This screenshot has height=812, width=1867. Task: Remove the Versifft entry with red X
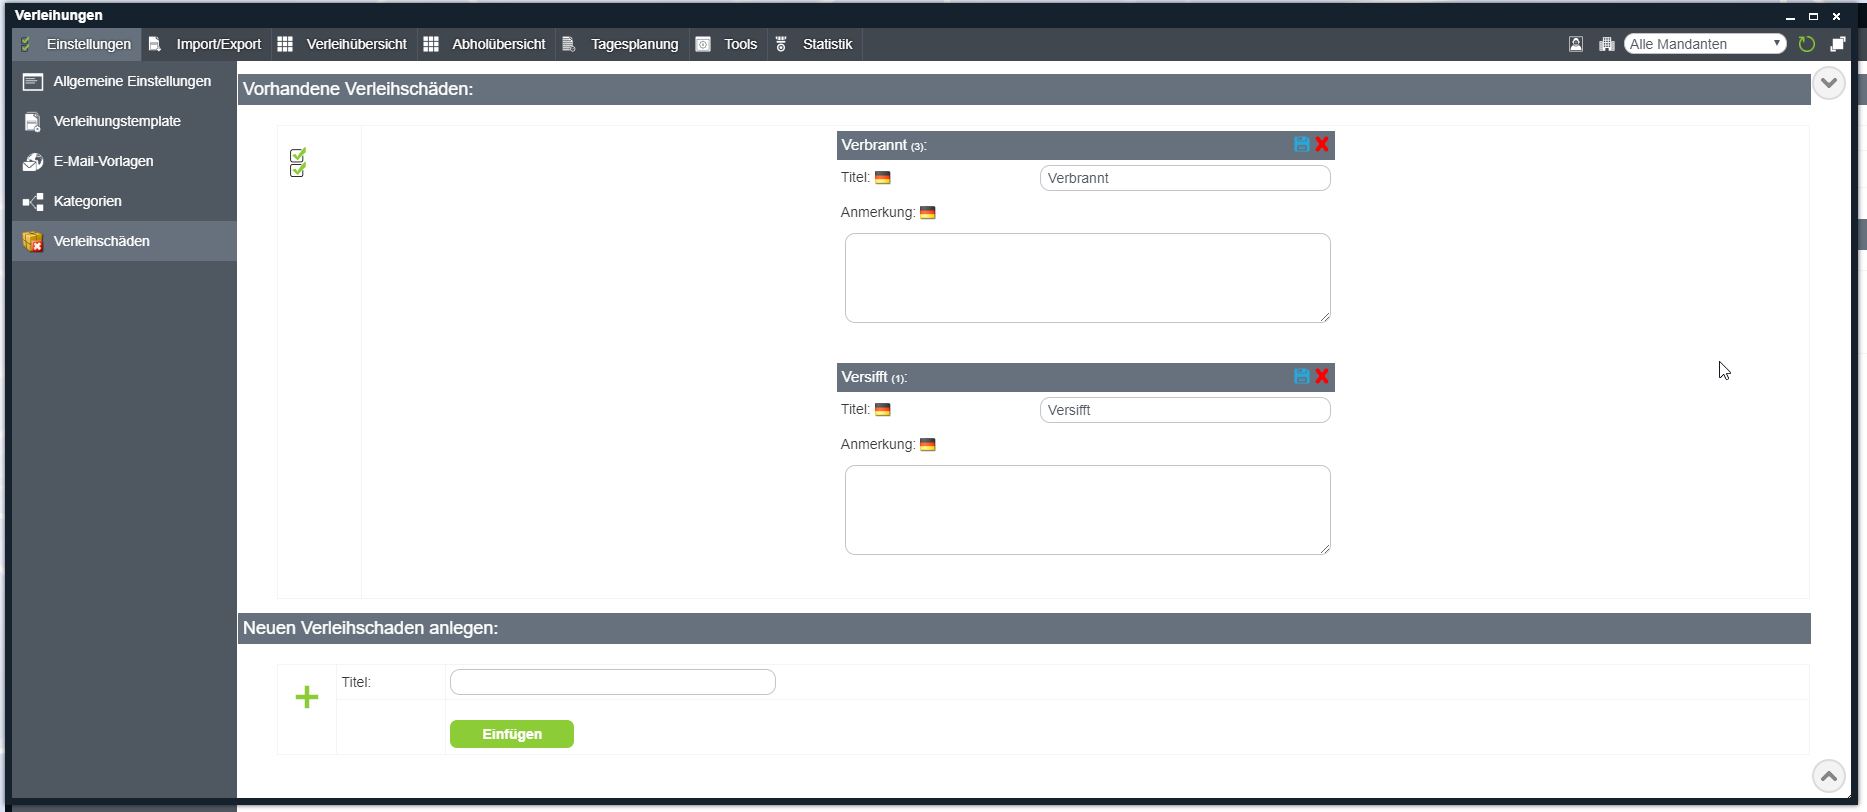(1322, 376)
